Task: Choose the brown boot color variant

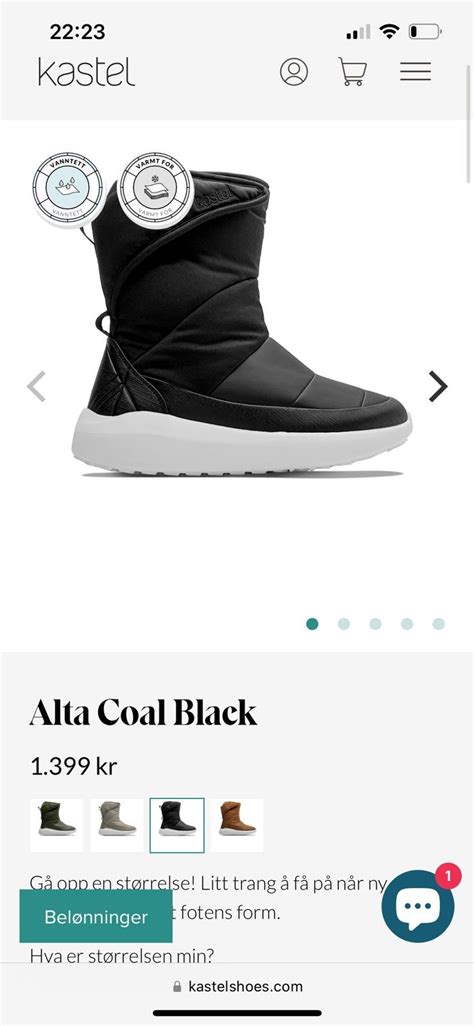Action: tap(237, 825)
